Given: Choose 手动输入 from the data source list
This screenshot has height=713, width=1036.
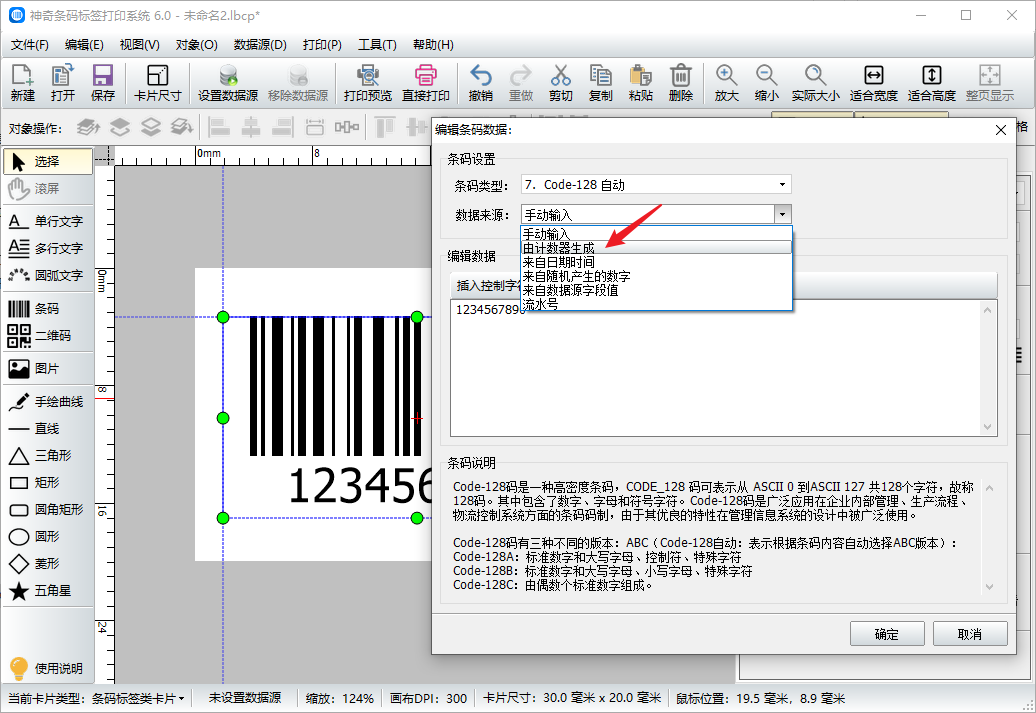Looking at the screenshot, I should (x=656, y=234).
